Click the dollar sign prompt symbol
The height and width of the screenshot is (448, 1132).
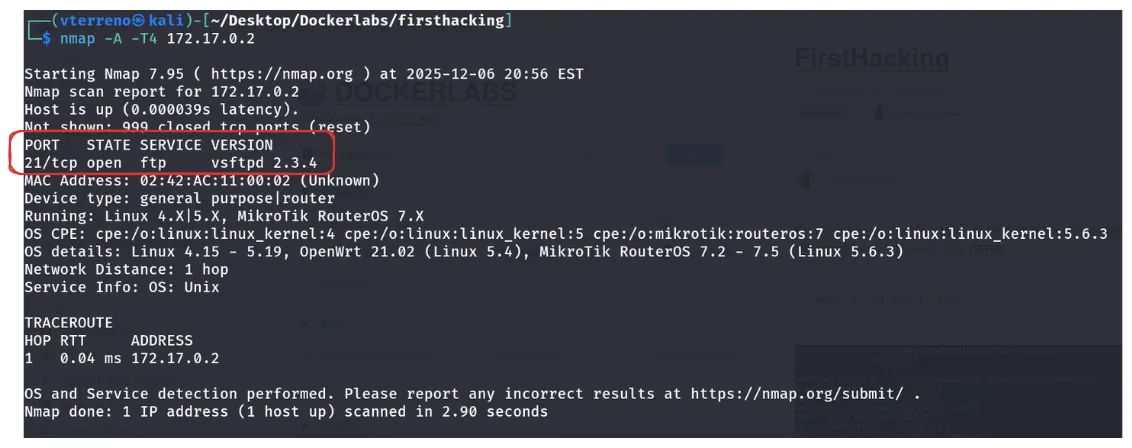coord(43,37)
